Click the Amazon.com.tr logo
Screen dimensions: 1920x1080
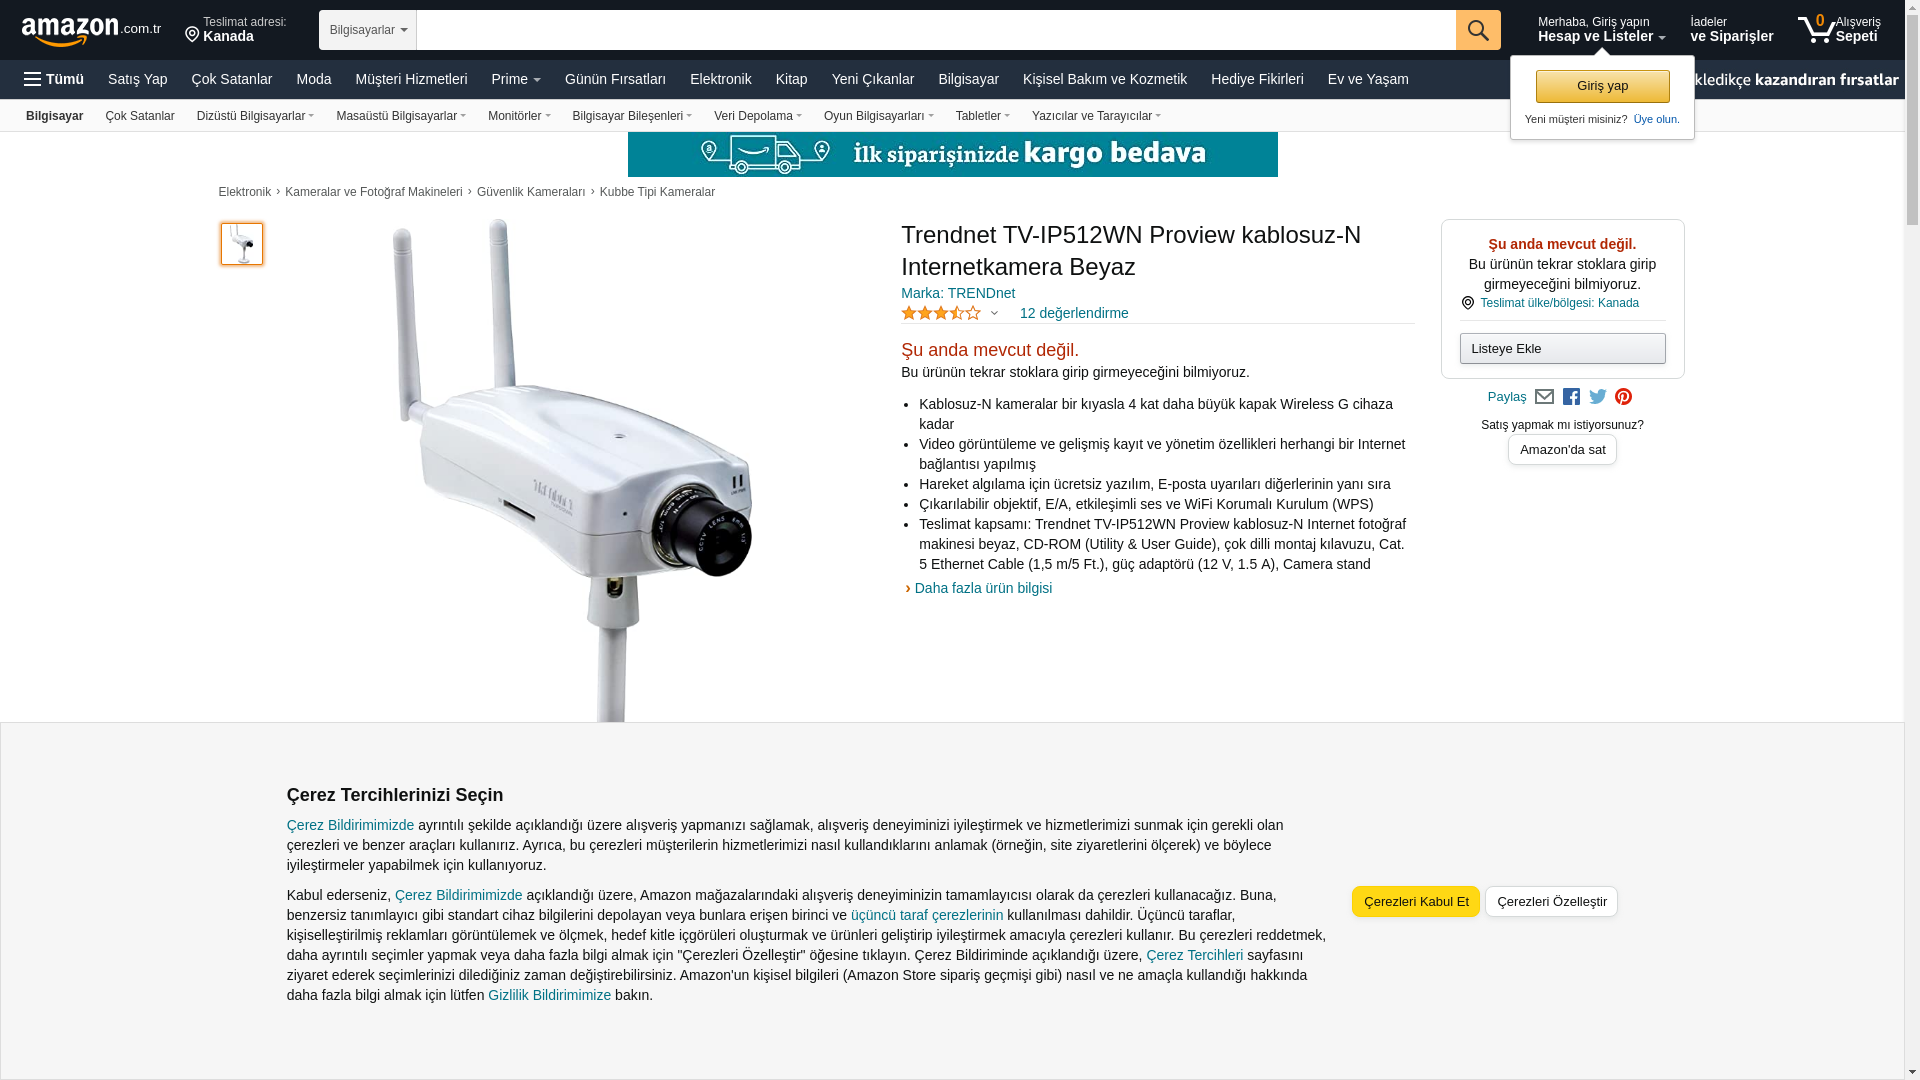(x=91, y=31)
